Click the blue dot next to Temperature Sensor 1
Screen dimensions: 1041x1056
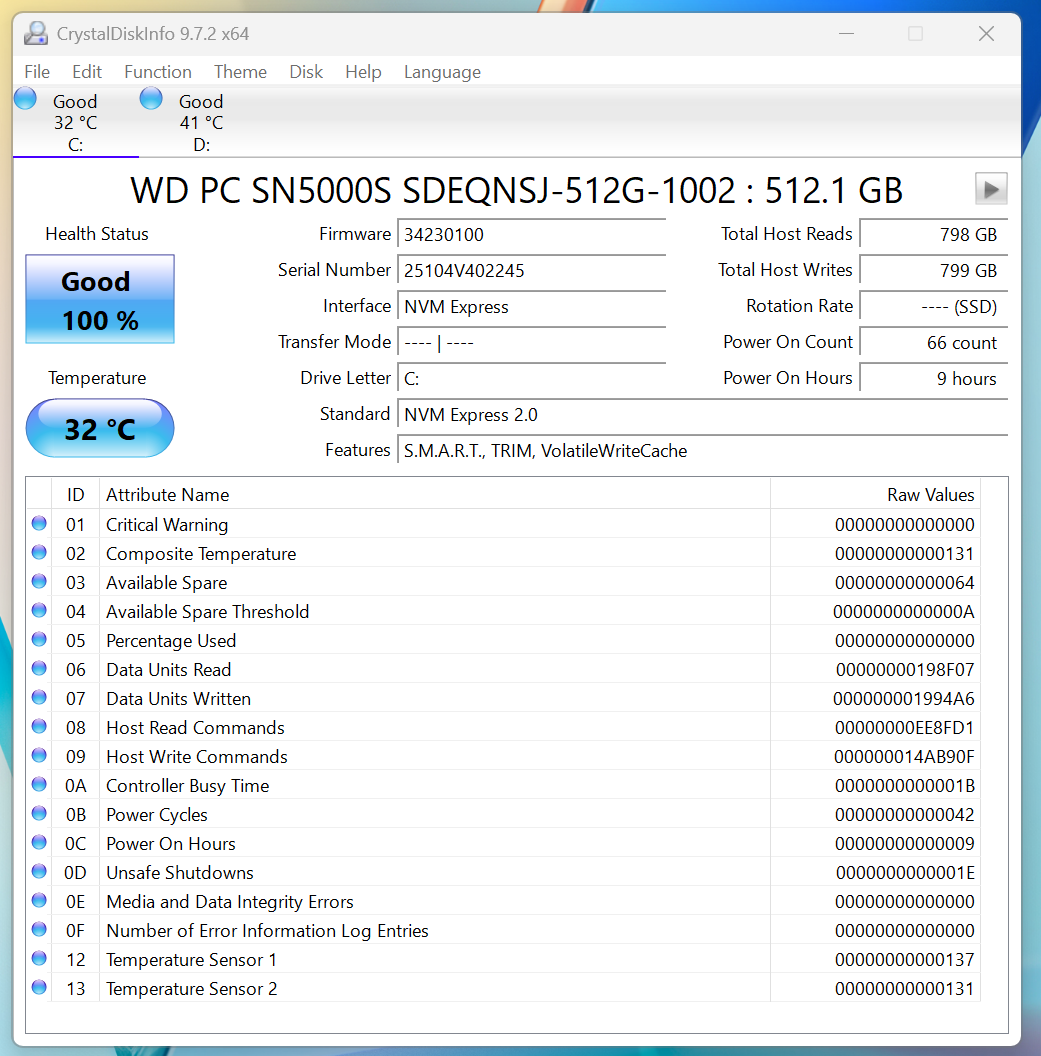click(38, 958)
